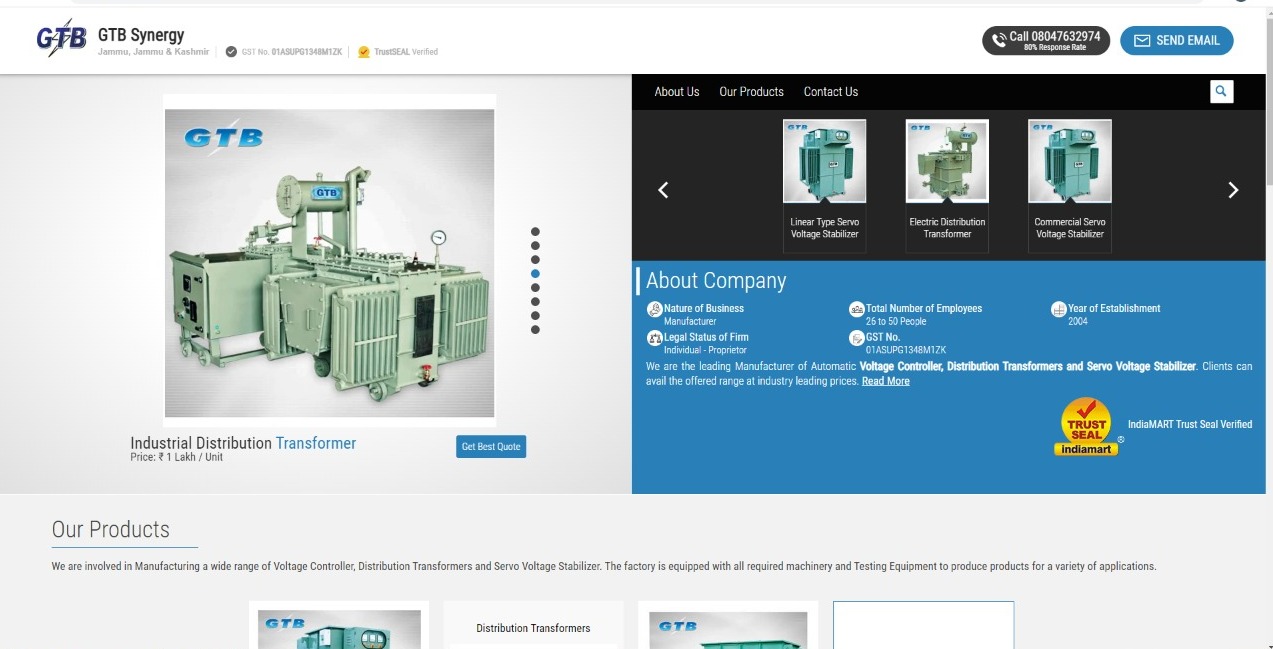
Task: Click the IndiaMART Trust Seal emblem
Action: 1086,427
